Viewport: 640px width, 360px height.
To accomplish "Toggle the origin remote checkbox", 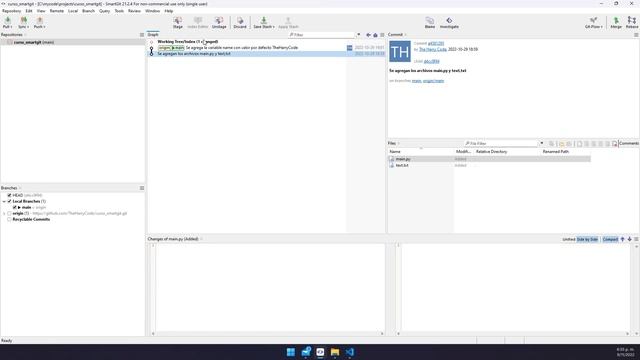I will pyautogui.click(x=9, y=213).
